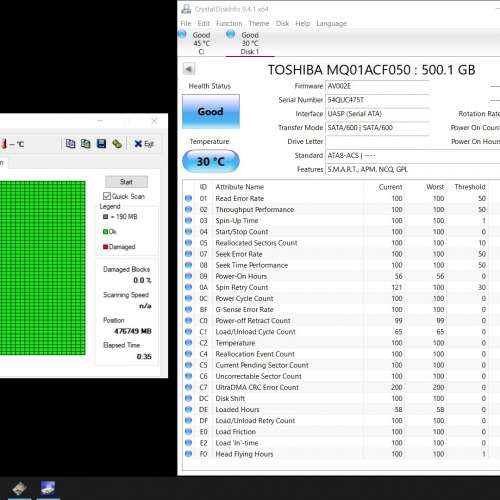Click the status orb for Current Pending Sector Count
Viewport: 500px width, 500px height.
coord(188,365)
